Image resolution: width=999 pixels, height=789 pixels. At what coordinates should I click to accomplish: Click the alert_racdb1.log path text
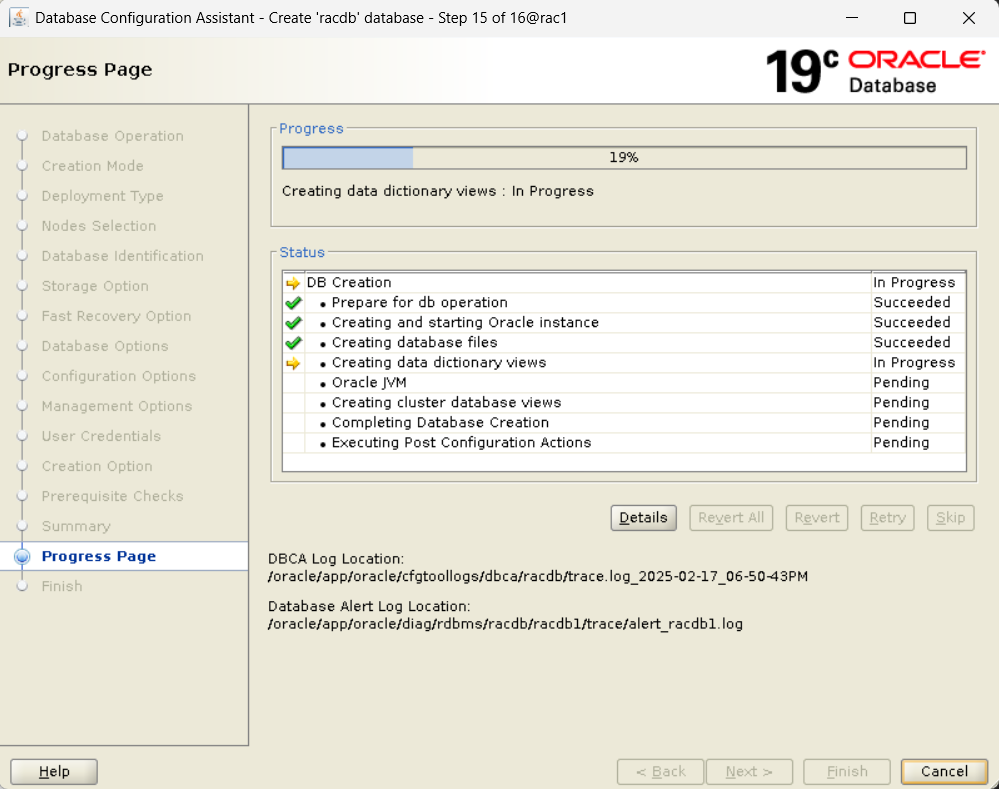(505, 624)
